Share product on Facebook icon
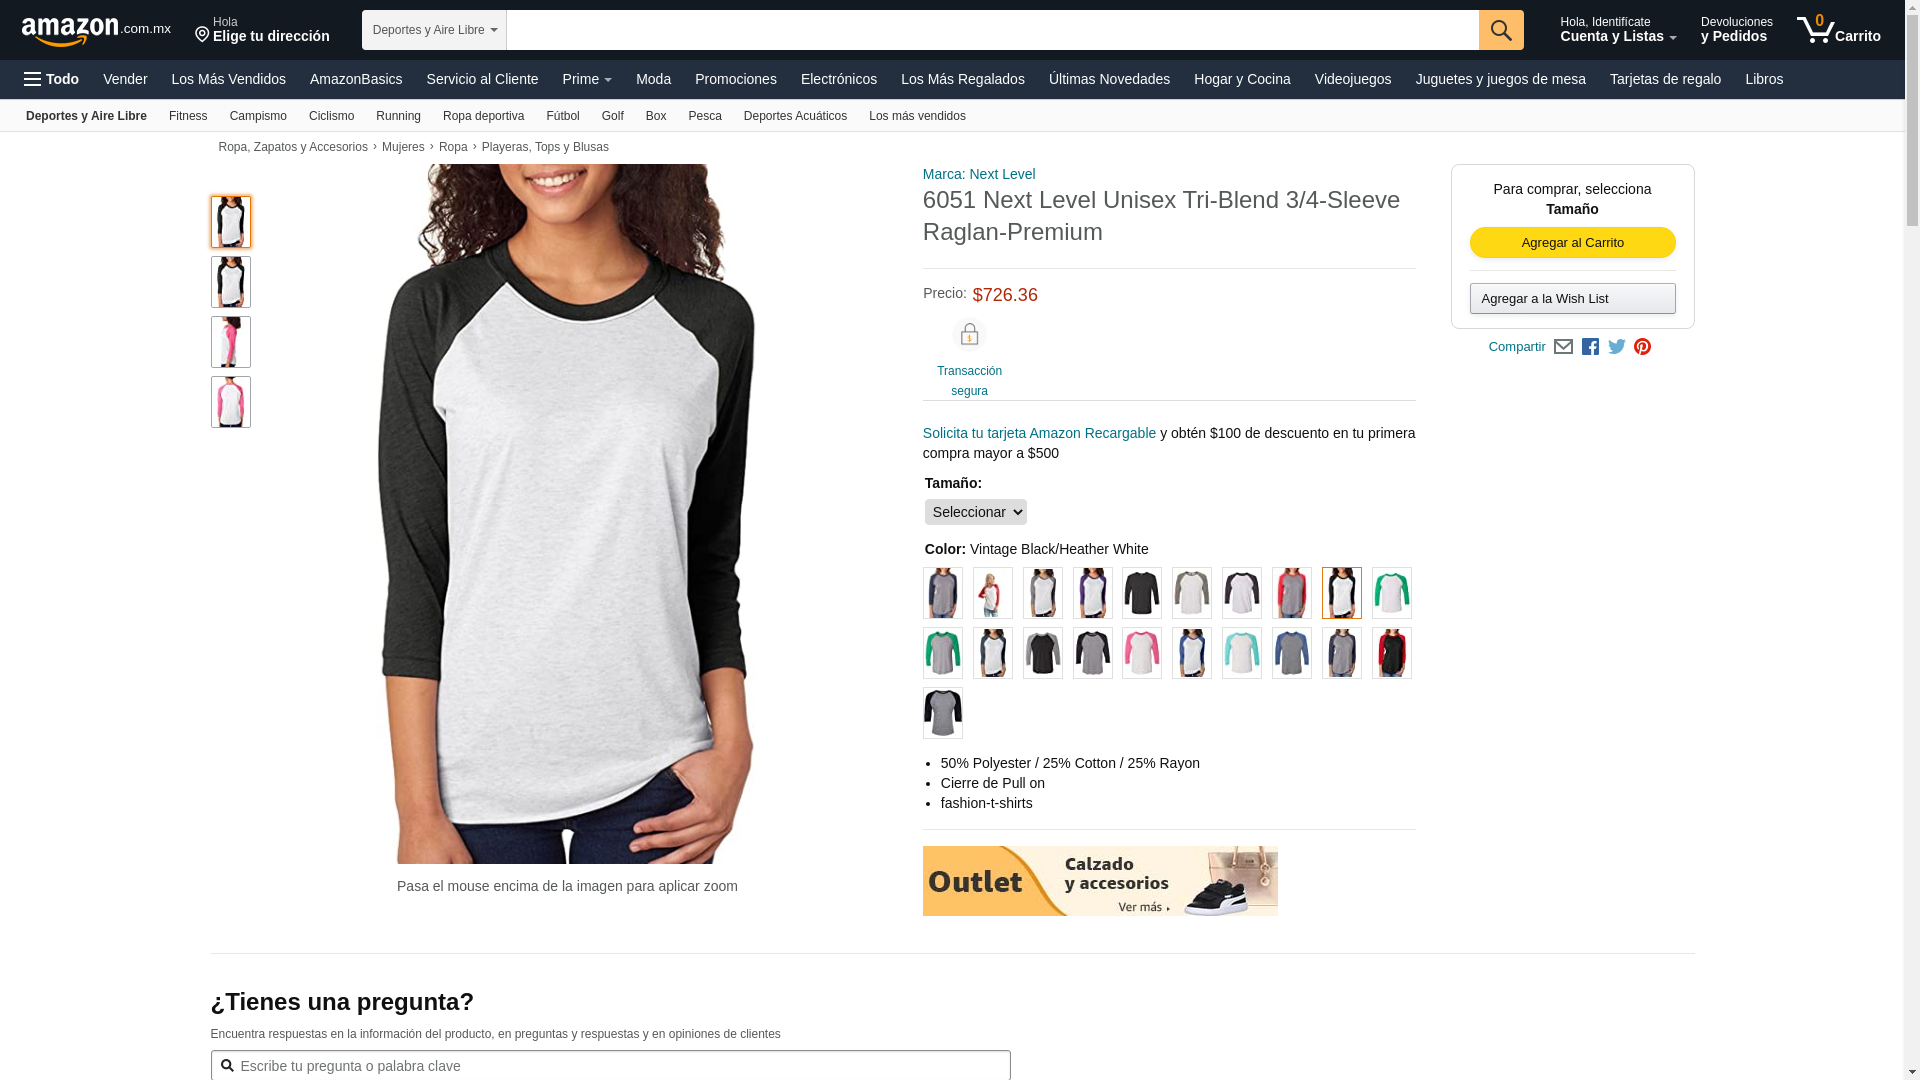This screenshot has width=1920, height=1080. pos(1590,347)
